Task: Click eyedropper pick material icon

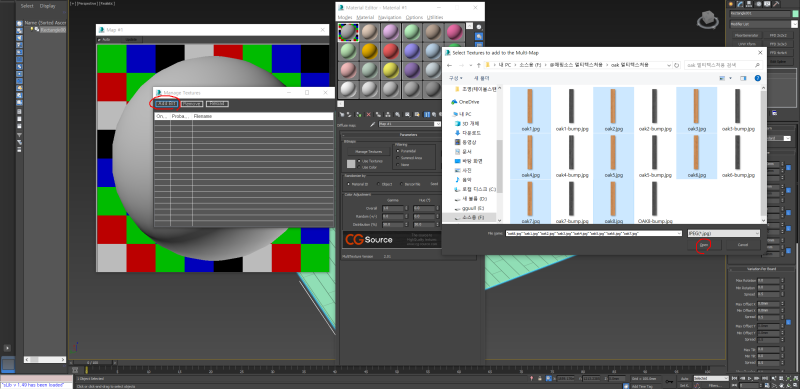Action: pyautogui.click(x=372, y=124)
